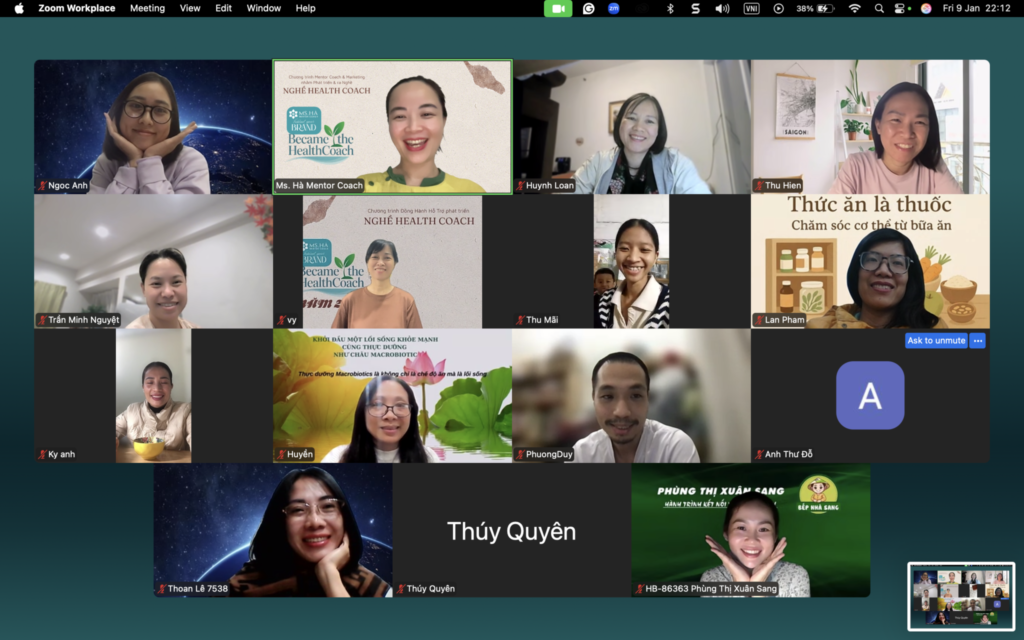Image resolution: width=1024 pixels, height=640 pixels.
Task: Check the 38% battery status
Action: click(x=815, y=8)
